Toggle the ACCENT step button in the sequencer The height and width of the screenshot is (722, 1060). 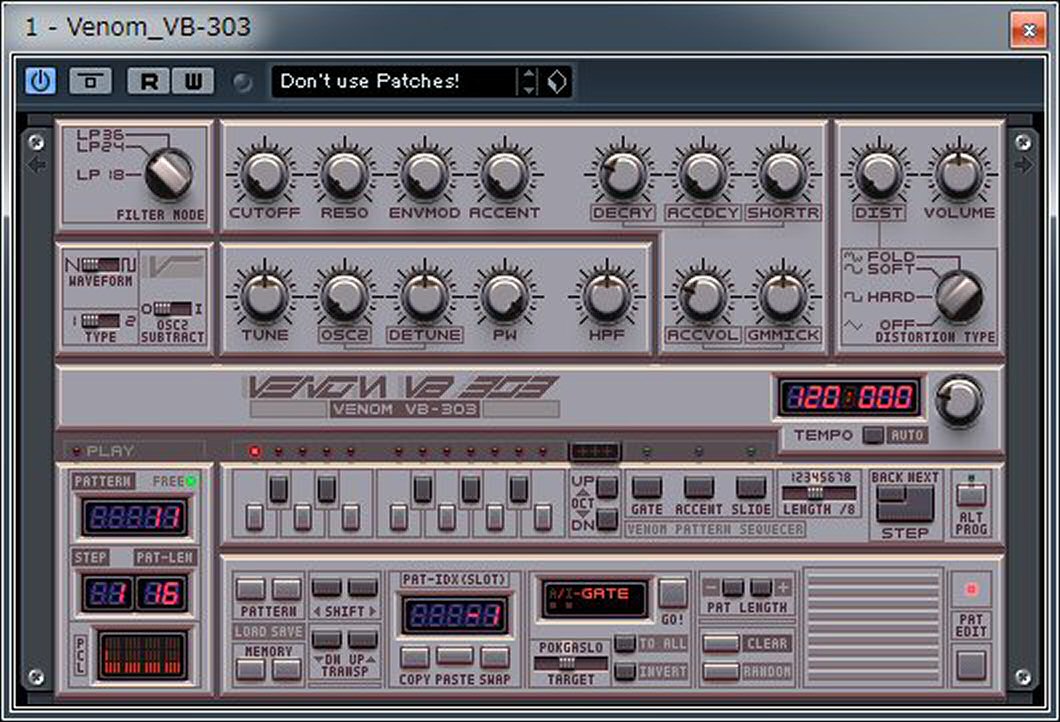698,487
